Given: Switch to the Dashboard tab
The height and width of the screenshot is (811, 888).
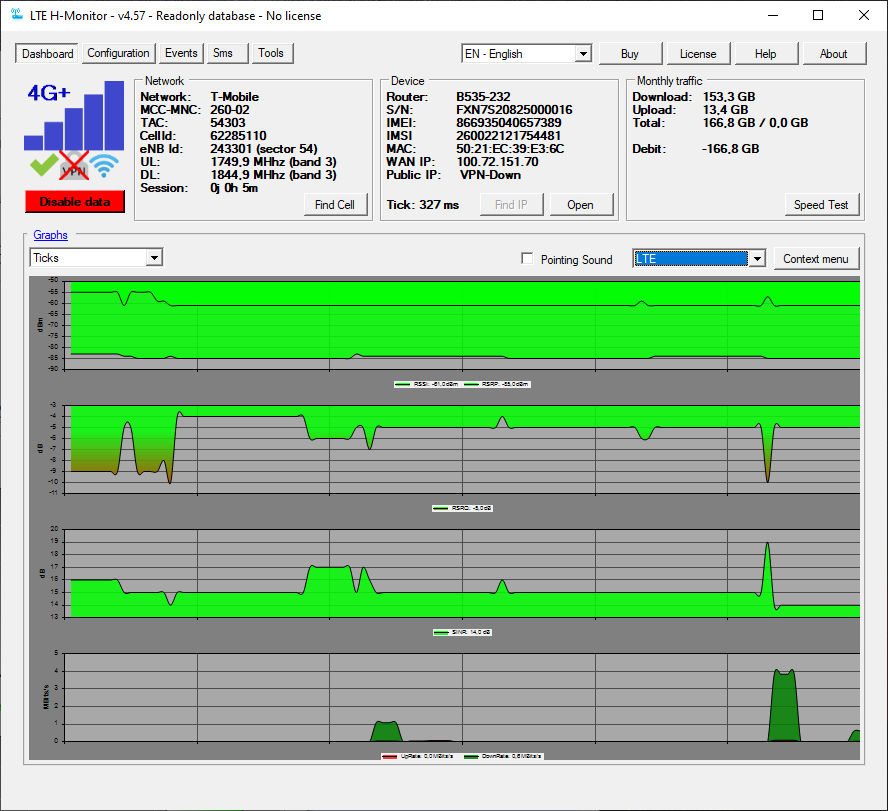Looking at the screenshot, I should coord(48,54).
